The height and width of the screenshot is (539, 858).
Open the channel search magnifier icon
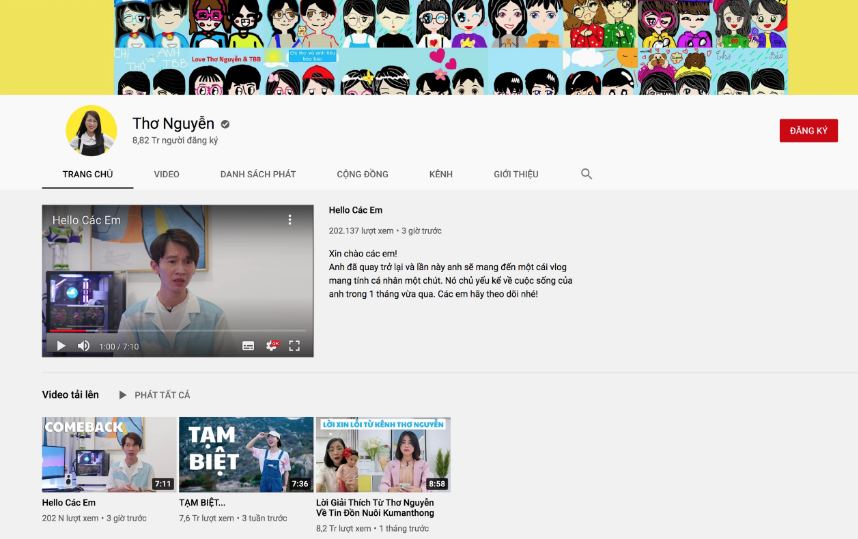(x=586, y=174)
